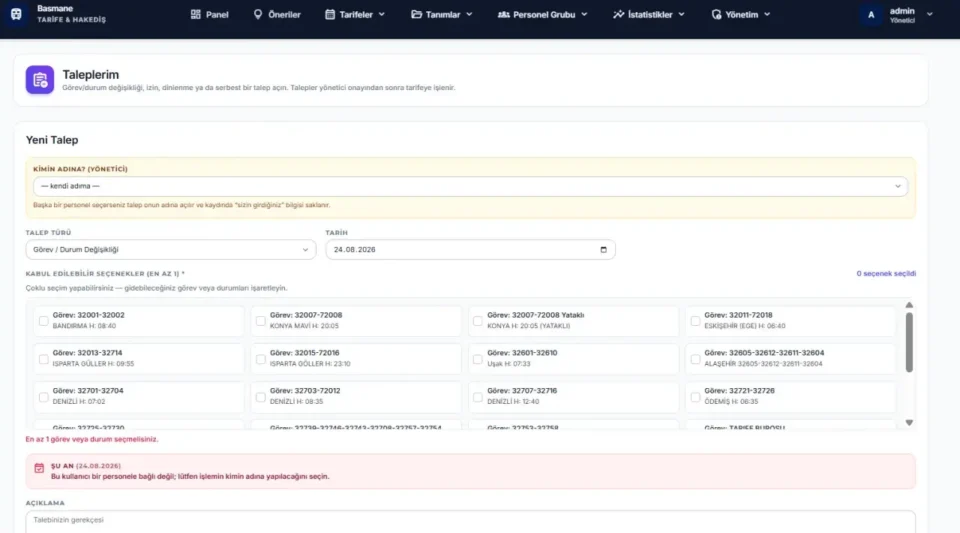This screenshot has width=960, height=533.
Task: Expand the Personel Grubu menu chevron
Action: click(x=584, y=14)
